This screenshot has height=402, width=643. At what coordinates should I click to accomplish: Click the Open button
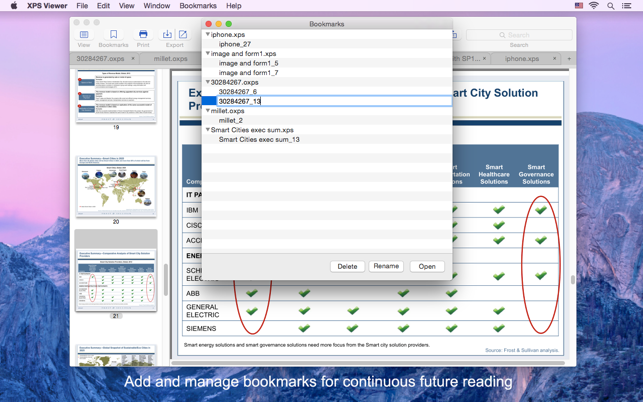427,266
